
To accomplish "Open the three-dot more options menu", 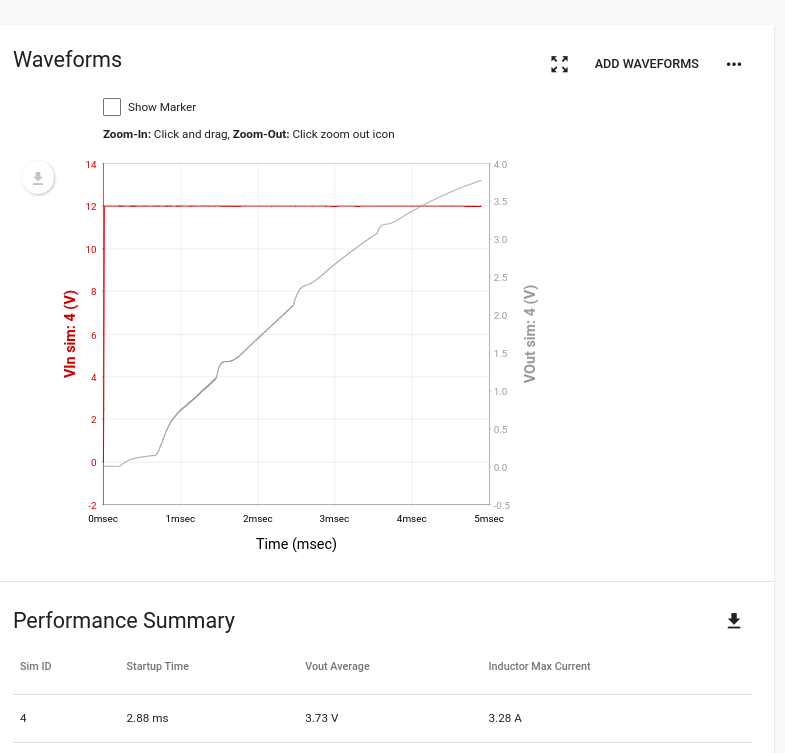I will pos(734,64).
